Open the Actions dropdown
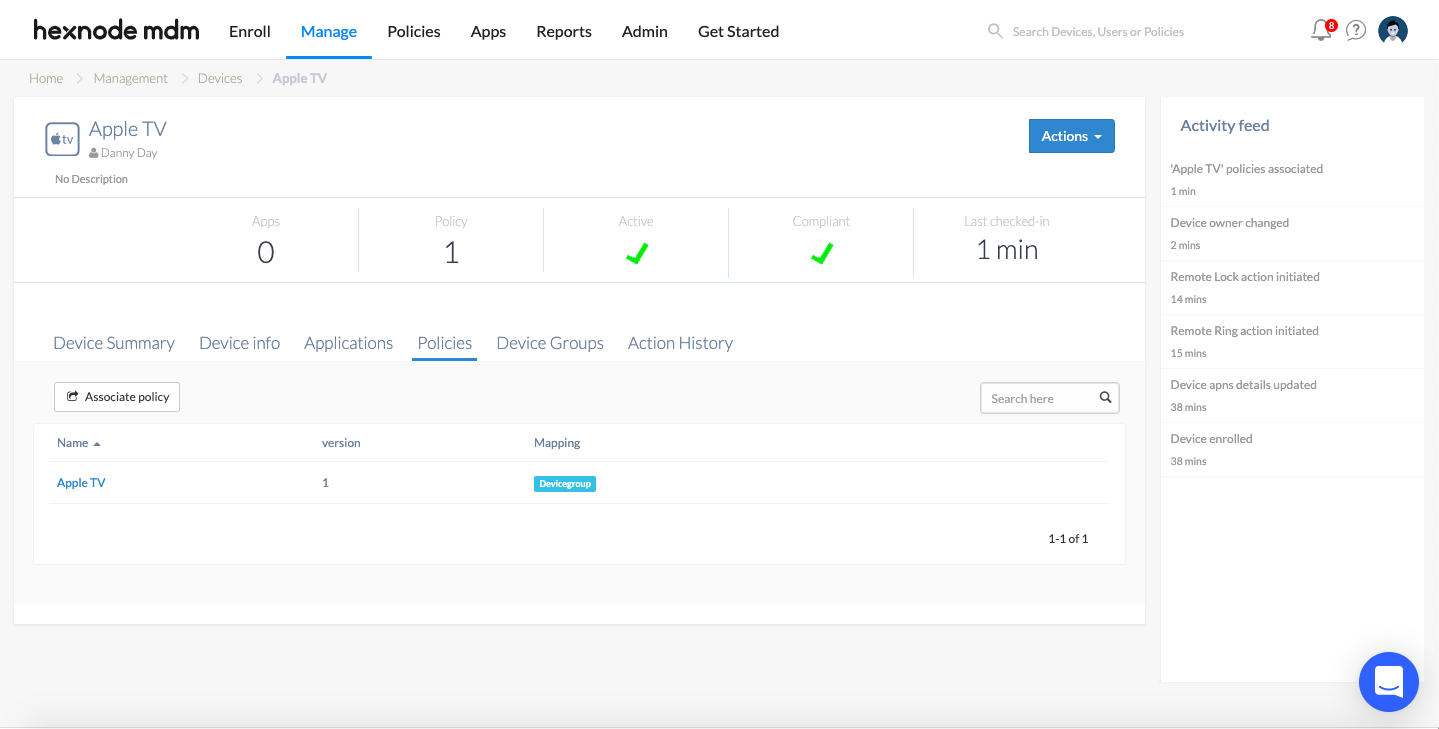1439x729 pixels. (1071, 136)
